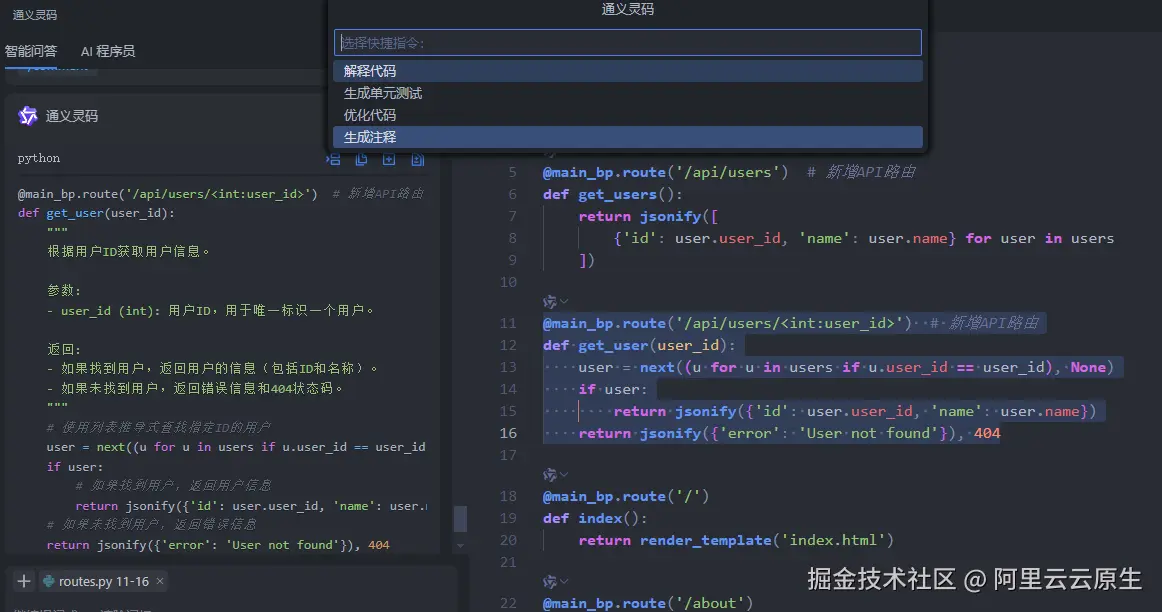Remove the routes.py 11-16 context chip
The width and height of the screenshot is (1162, 612).
coord(159,581)
